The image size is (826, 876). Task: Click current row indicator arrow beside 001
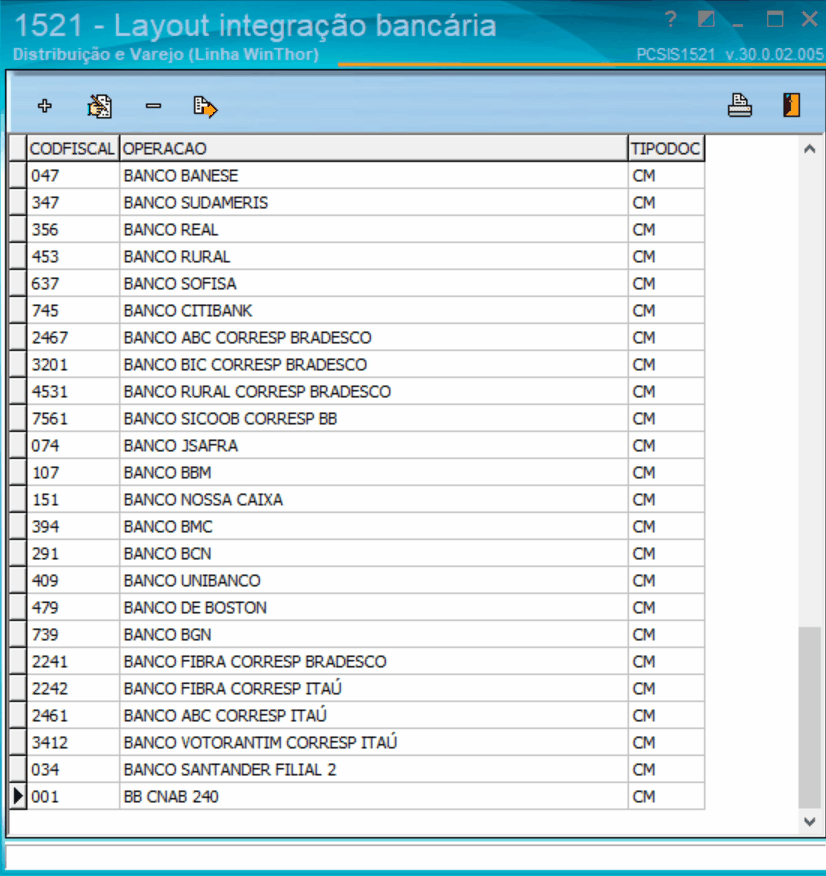click(x=18, y=797)
